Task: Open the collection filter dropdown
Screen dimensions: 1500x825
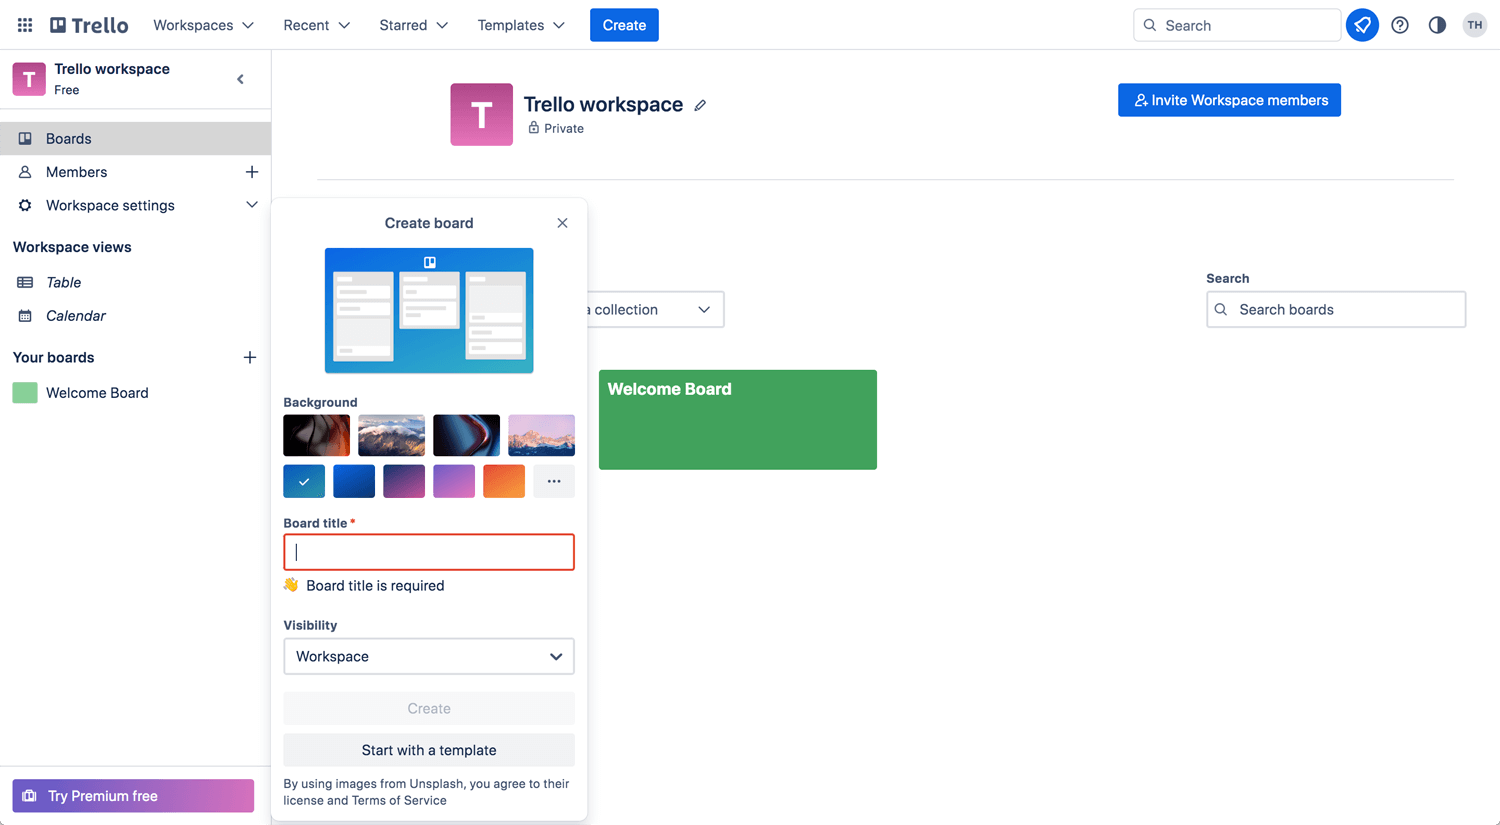Action: tap(655, 310)
